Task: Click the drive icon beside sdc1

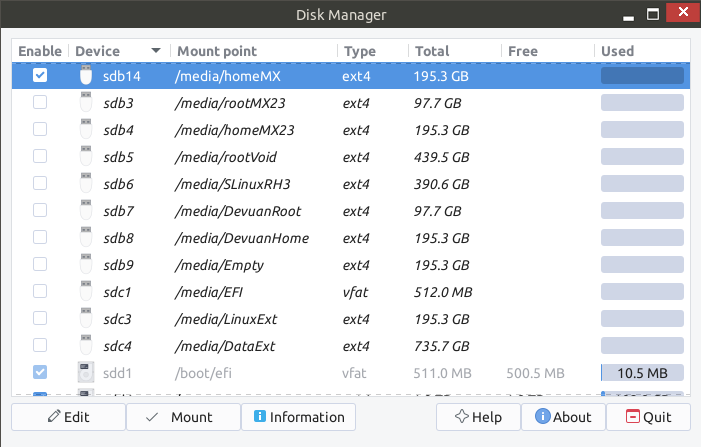Action: pyautogui.click(x=86, y=292)
